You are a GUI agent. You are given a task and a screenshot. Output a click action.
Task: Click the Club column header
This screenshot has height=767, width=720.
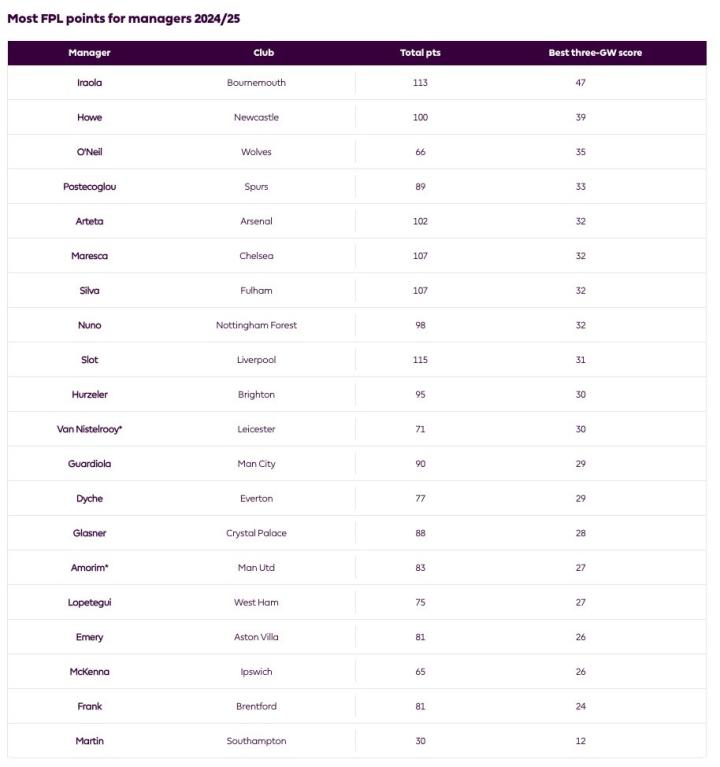coord(264,53)
